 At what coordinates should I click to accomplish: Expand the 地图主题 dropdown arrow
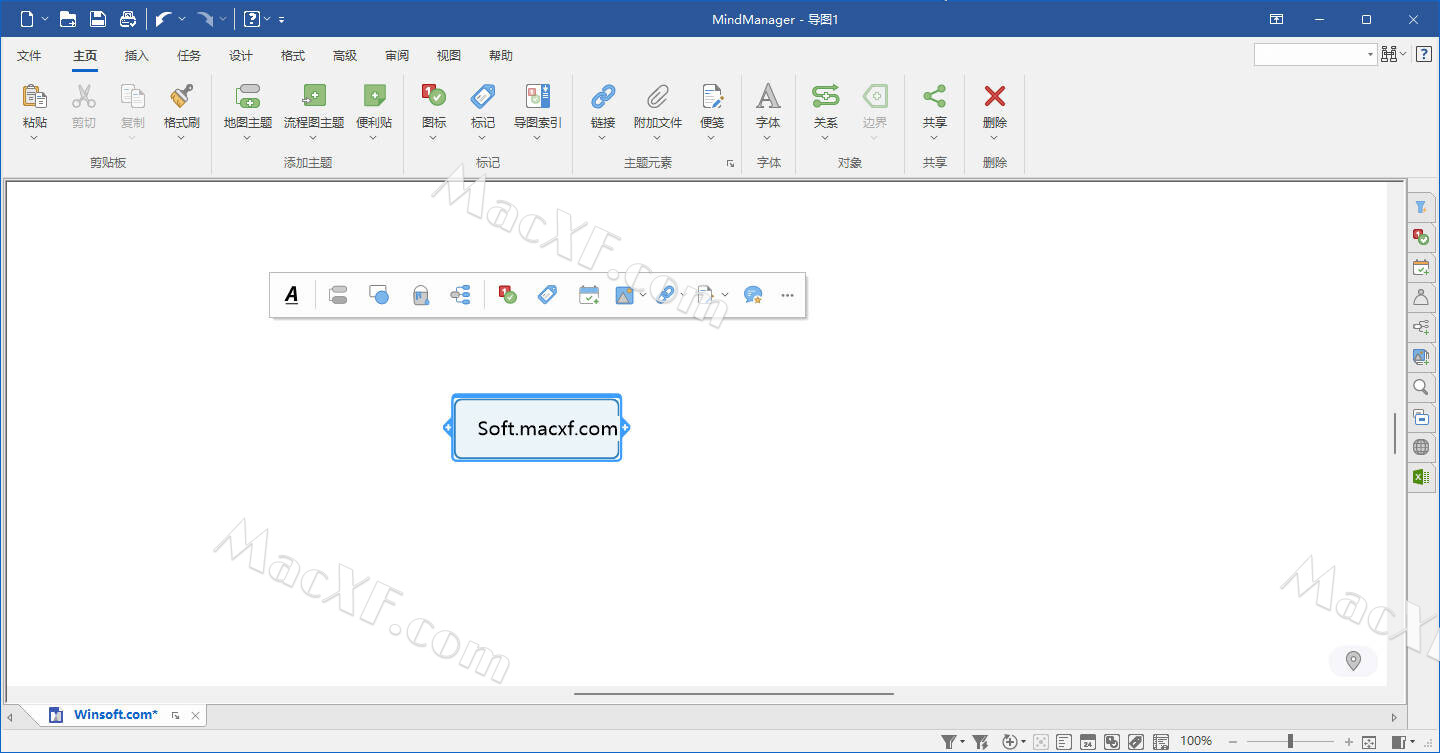(248, 138)
